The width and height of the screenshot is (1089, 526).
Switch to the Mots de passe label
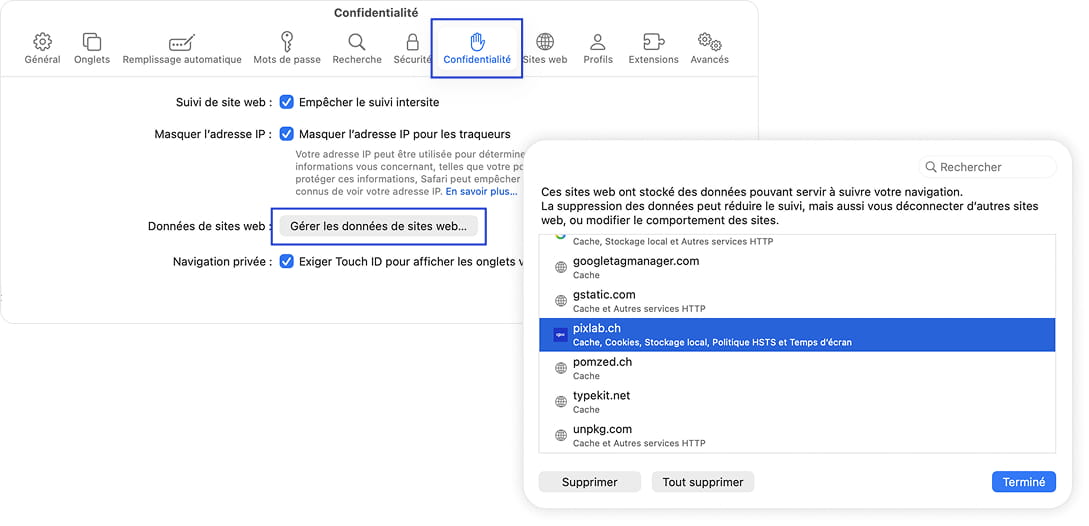pyautogui.click(x=287, y=60)
